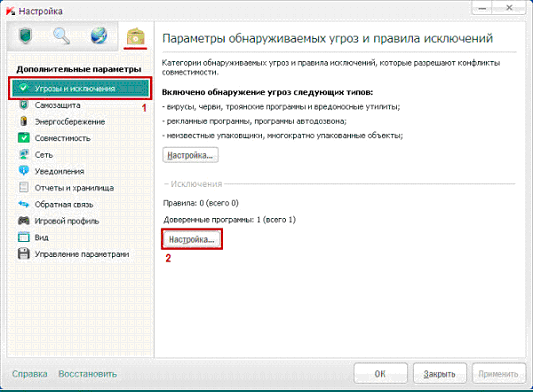Click the вирусы, черви, троянские line
The image size is (533, 392).
(281, 107)
